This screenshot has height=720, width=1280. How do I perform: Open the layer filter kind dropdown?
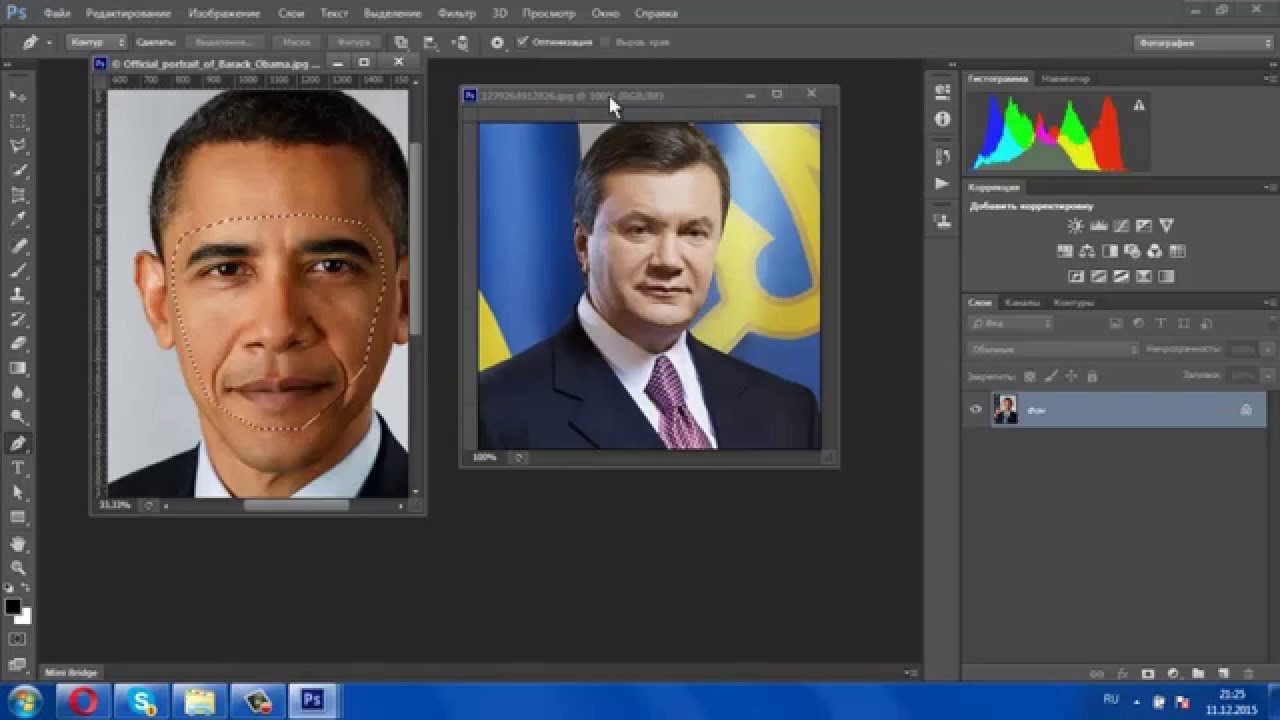point(1010,324)
